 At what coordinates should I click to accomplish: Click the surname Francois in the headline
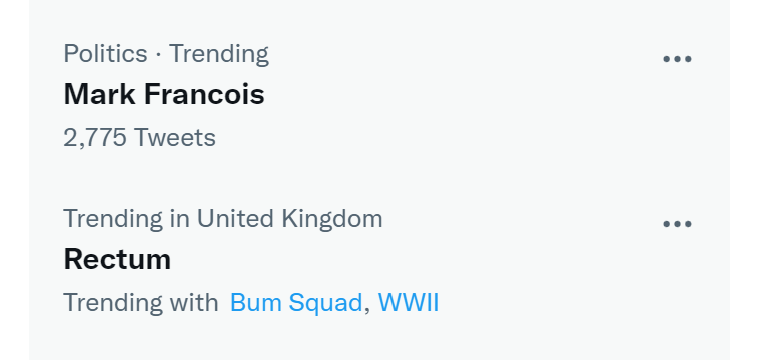[204, 94]
